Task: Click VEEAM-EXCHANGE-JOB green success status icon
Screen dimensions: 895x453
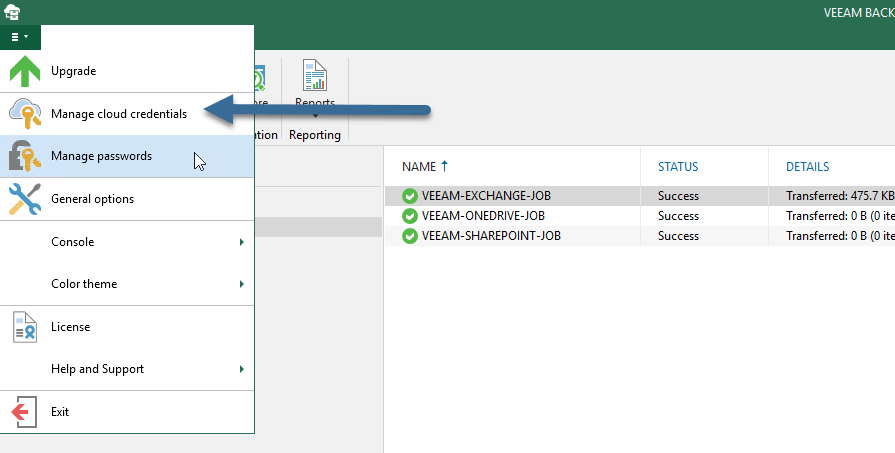Action: 410,196
